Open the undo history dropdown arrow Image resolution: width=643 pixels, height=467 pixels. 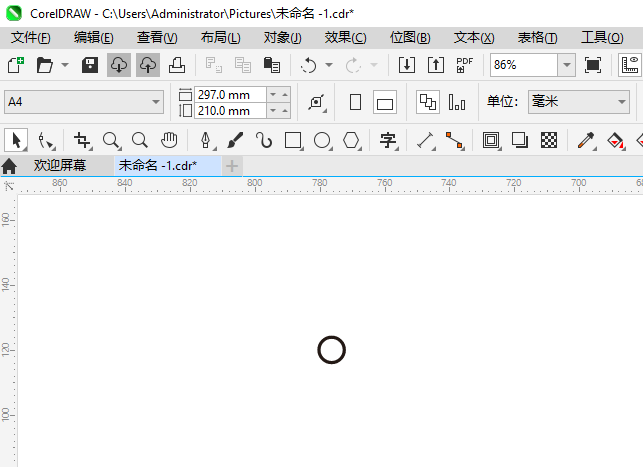329,65
